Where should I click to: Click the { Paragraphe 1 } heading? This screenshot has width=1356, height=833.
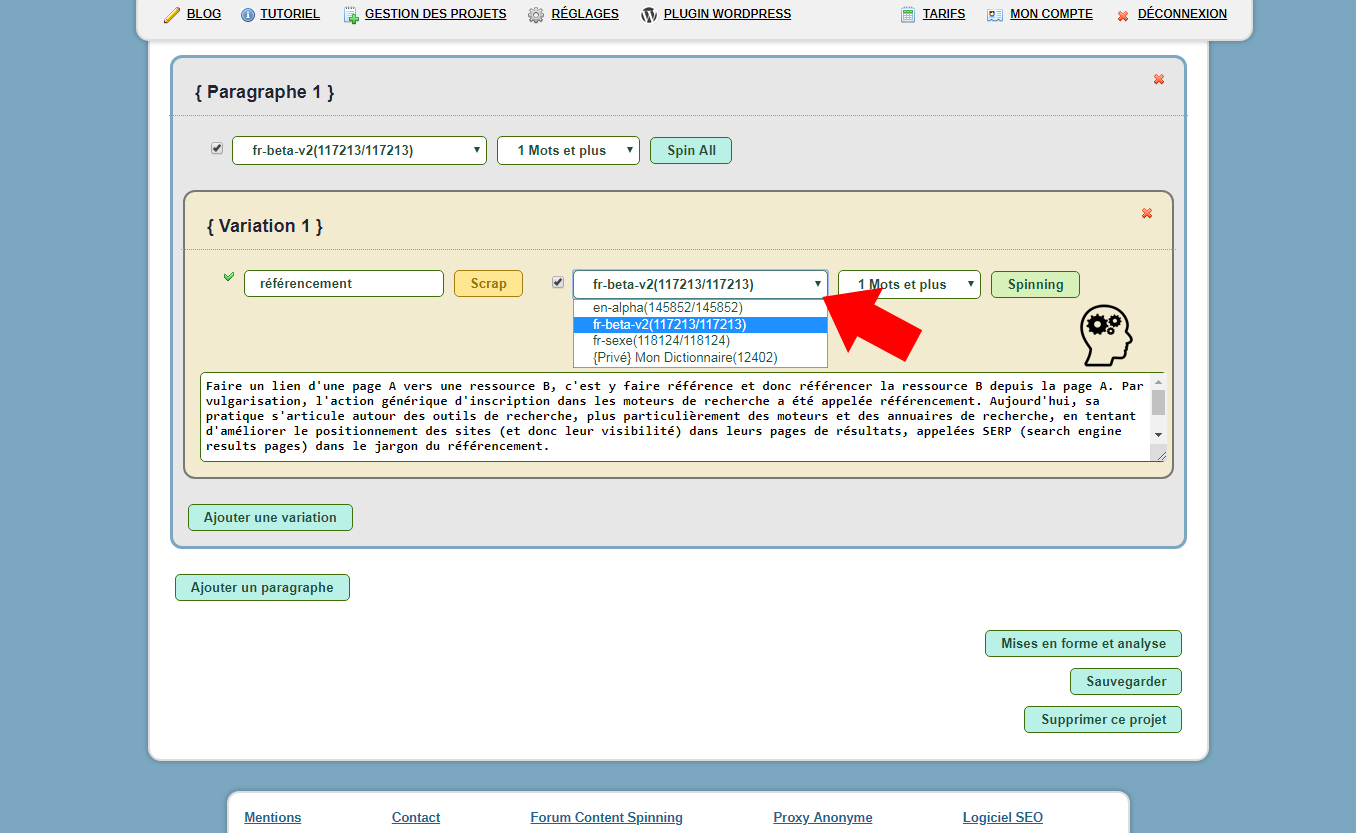[x=265, y=92]
